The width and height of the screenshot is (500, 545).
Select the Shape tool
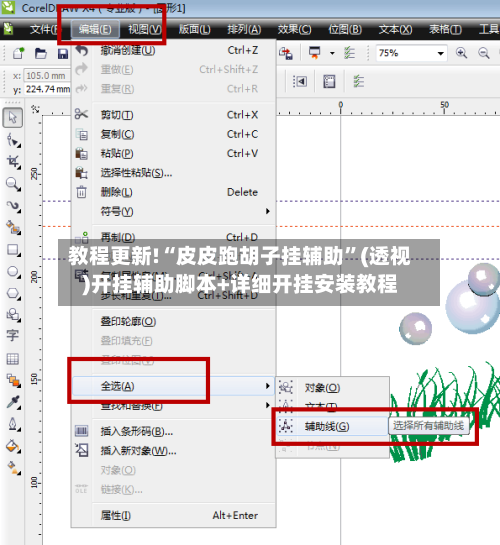click(x=13, y=140)
